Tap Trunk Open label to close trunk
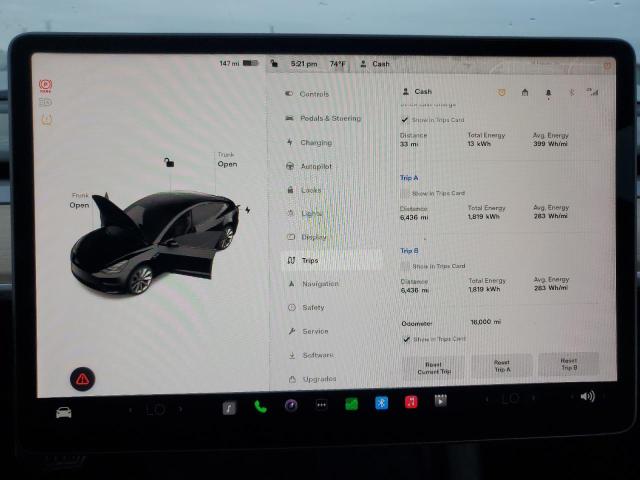640x480 pixels. click(x=227, y=160)
